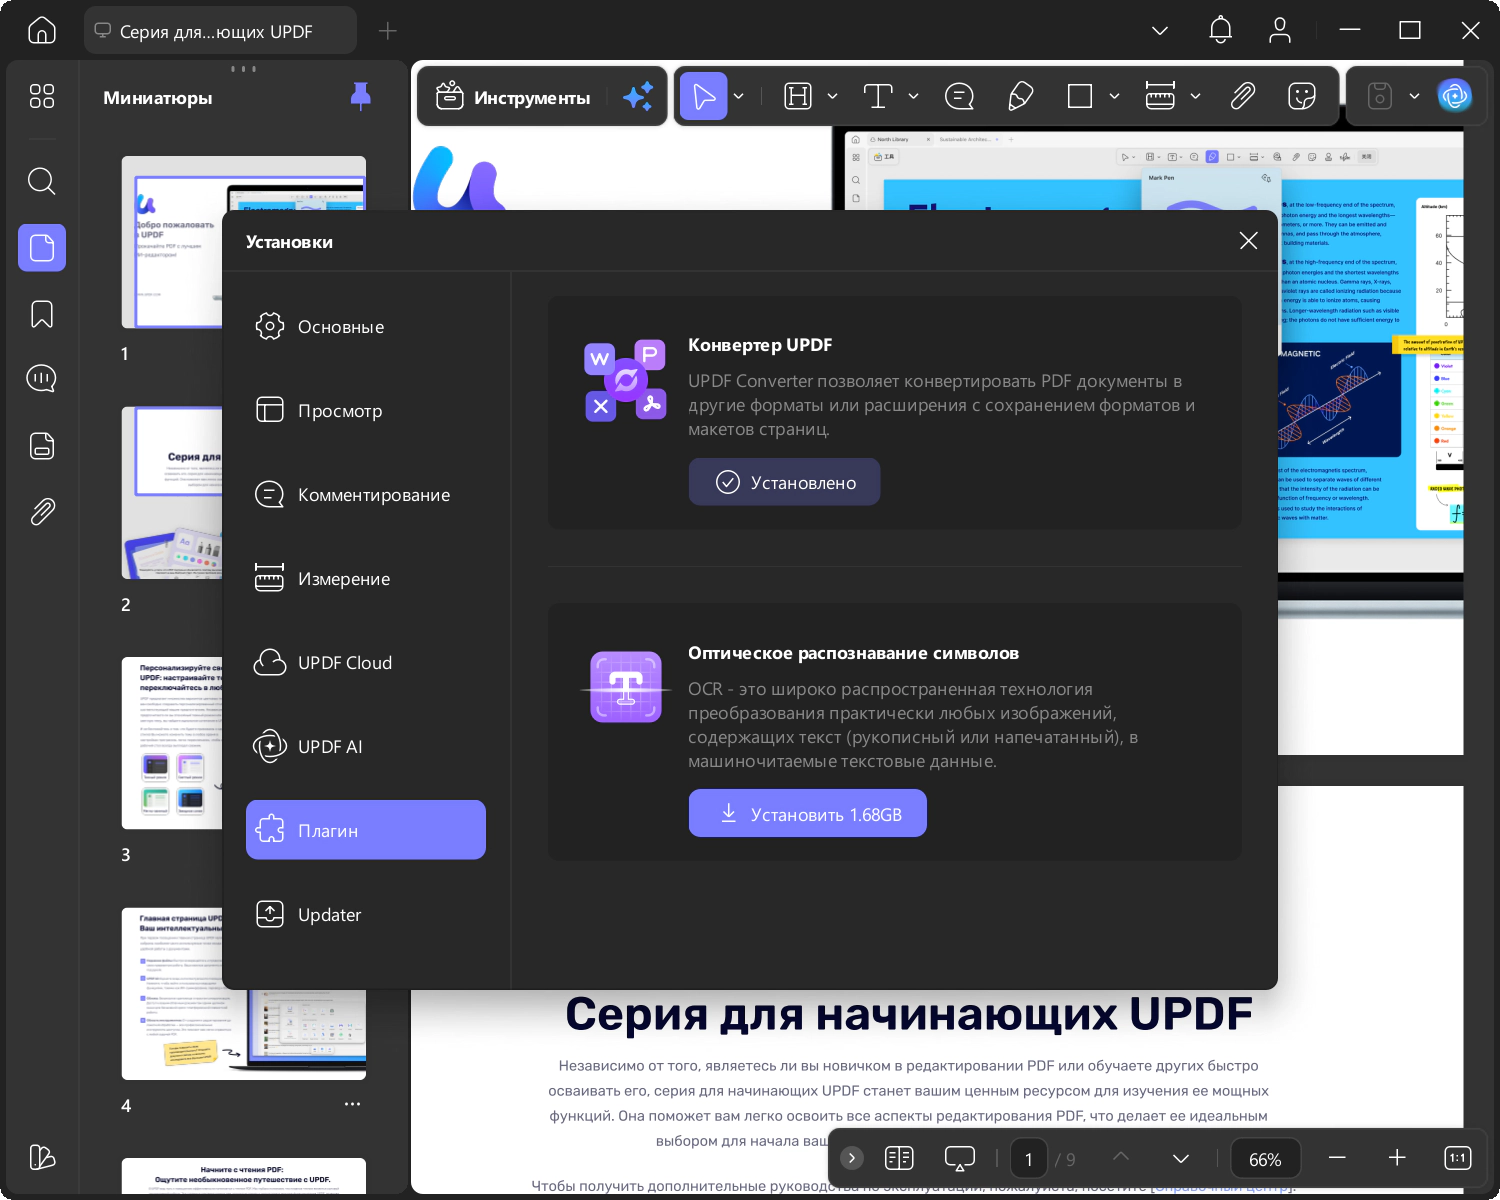The height and width of the screenshot is (1200, 1500).
Task: Install OCR with Установить 1.68GB button
Action: 807,814
